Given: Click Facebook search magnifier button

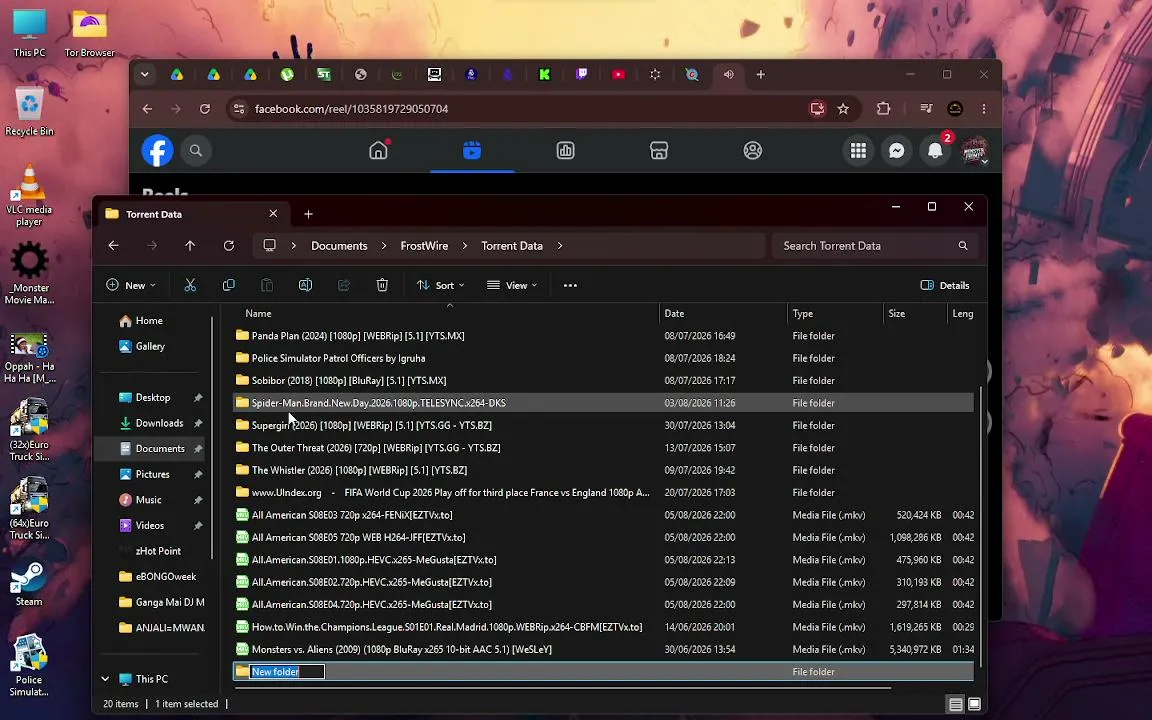Looking at the screenshot, I should click(195, 150).
